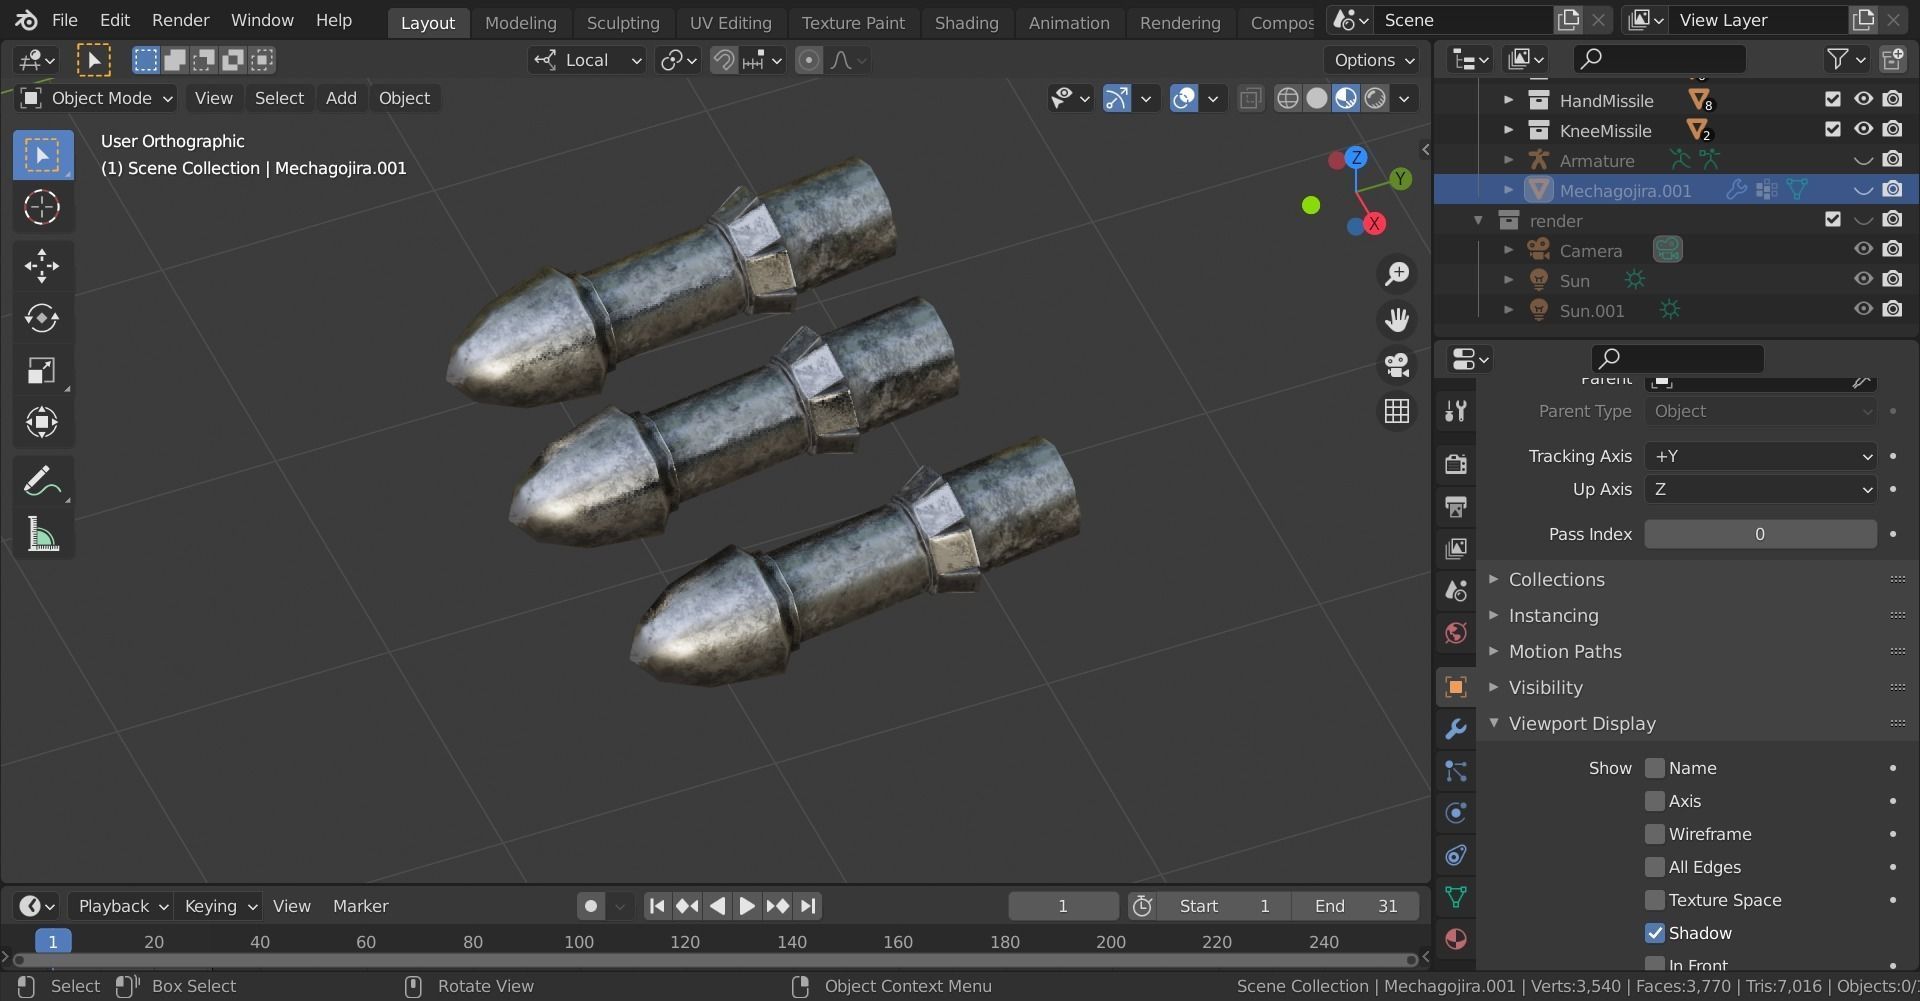Switch to material preview shading
Image resolution: width=1920 pixels, height=1001 pixels.
(1346, 98)
